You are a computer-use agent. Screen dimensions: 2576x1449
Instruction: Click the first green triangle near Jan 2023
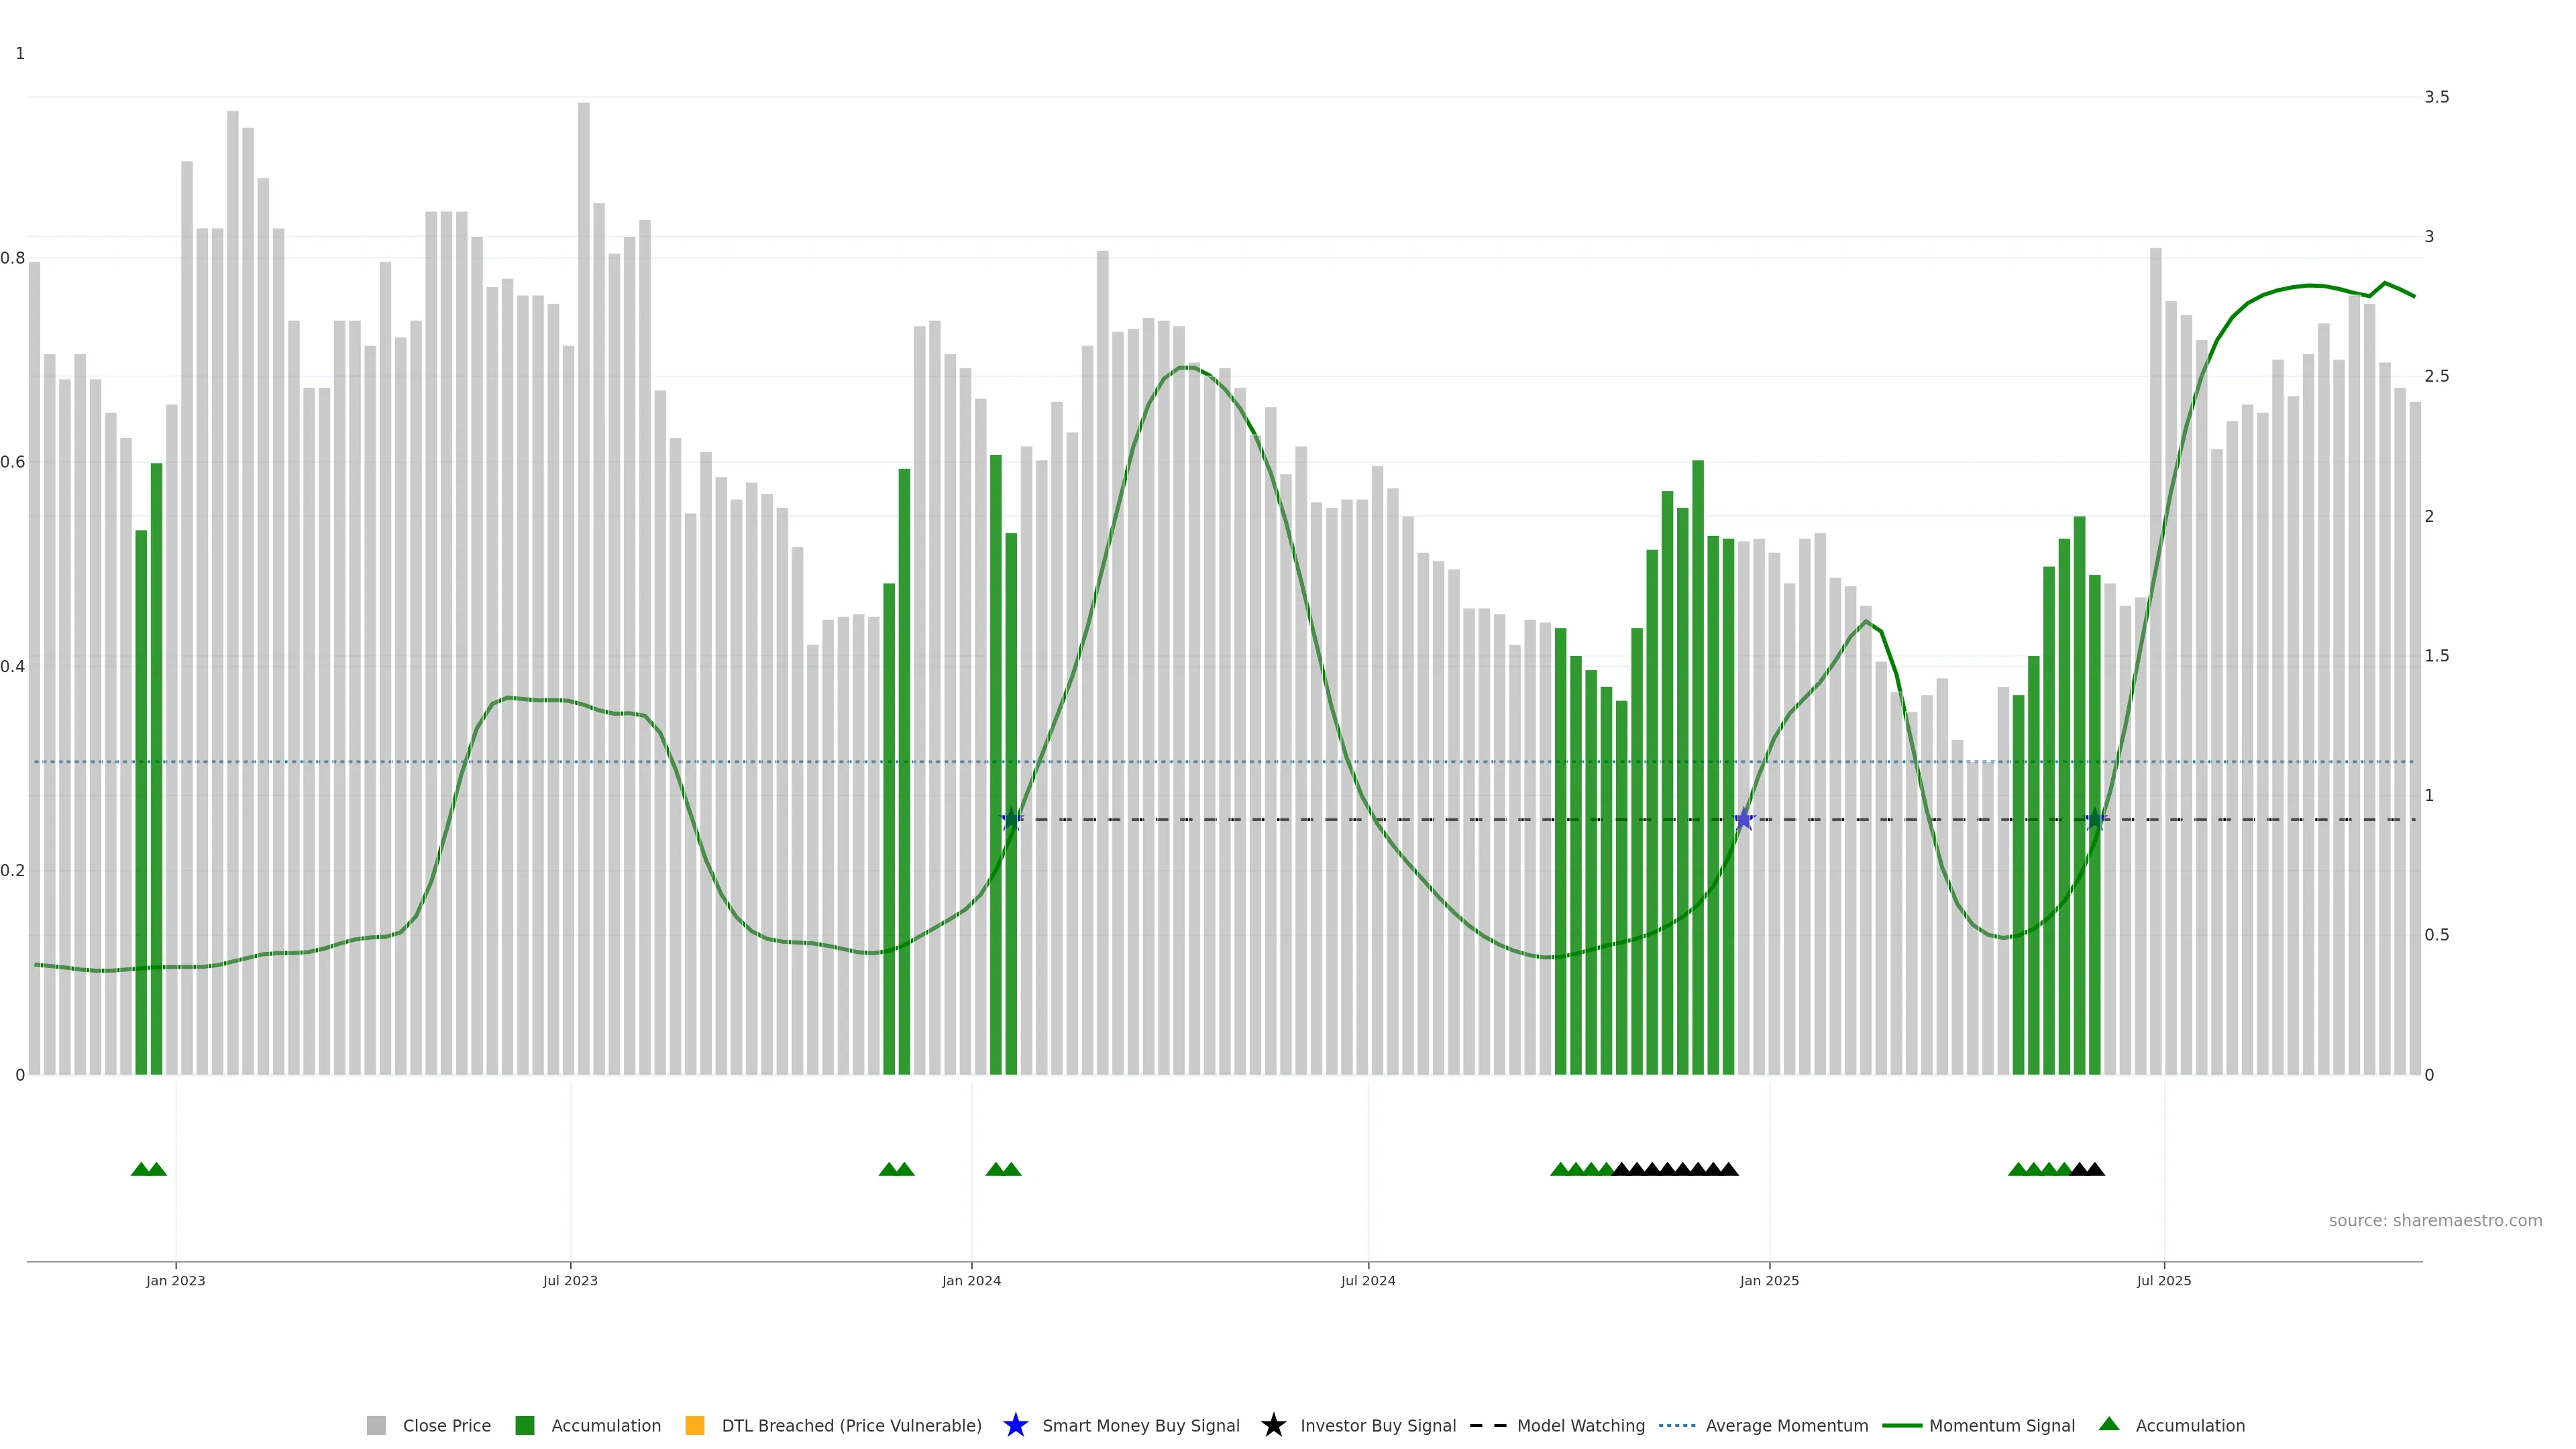click(141, 1169)
